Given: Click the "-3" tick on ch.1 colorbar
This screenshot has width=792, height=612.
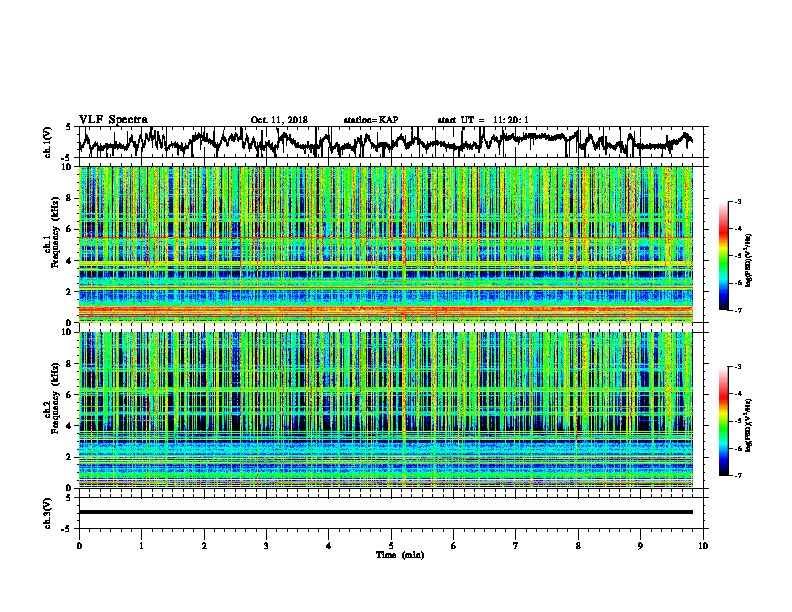Looking at the screenshot, I should (x=737, y=201).
